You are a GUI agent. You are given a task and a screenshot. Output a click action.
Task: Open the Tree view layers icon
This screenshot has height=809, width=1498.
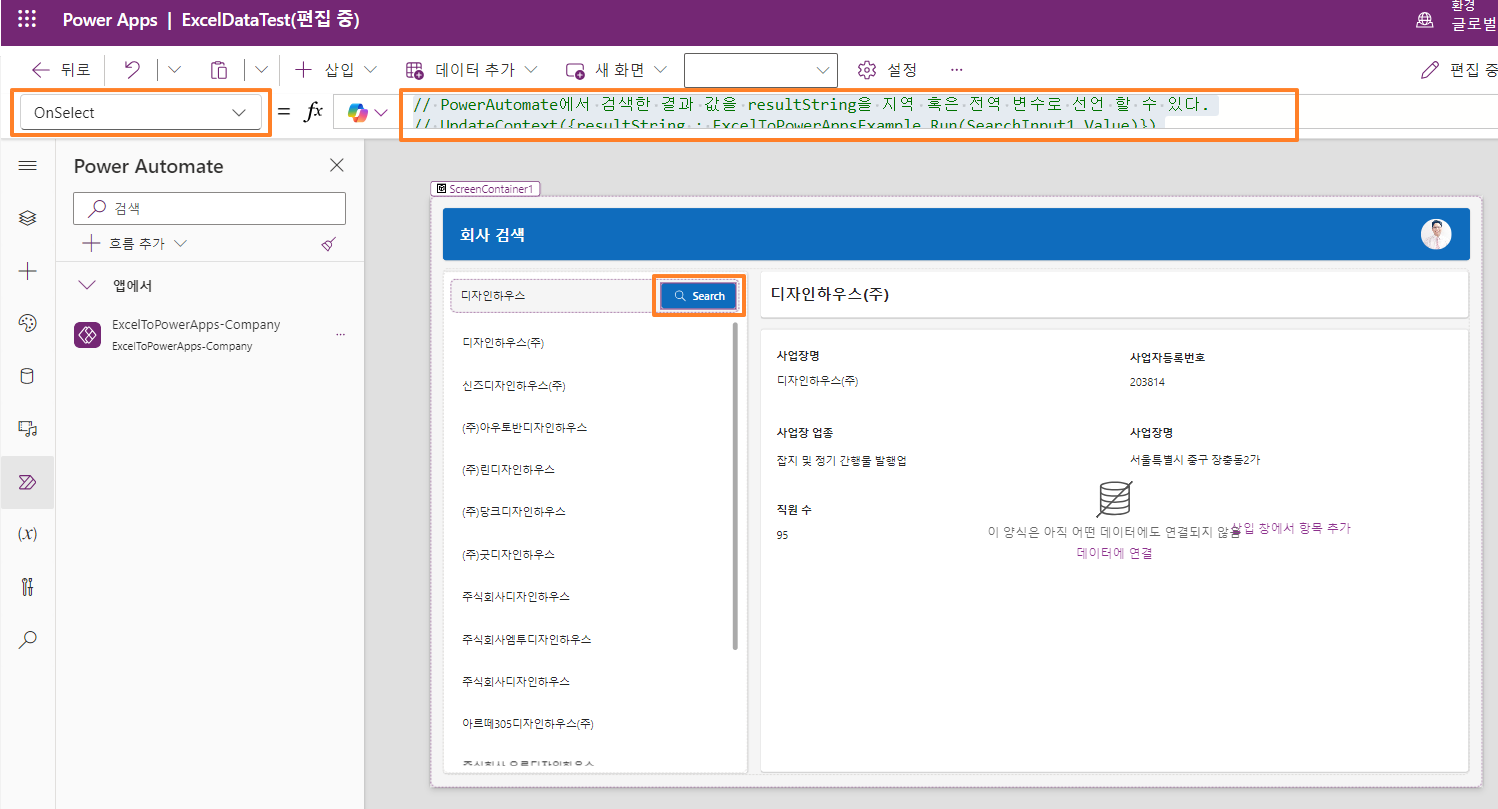28,217
